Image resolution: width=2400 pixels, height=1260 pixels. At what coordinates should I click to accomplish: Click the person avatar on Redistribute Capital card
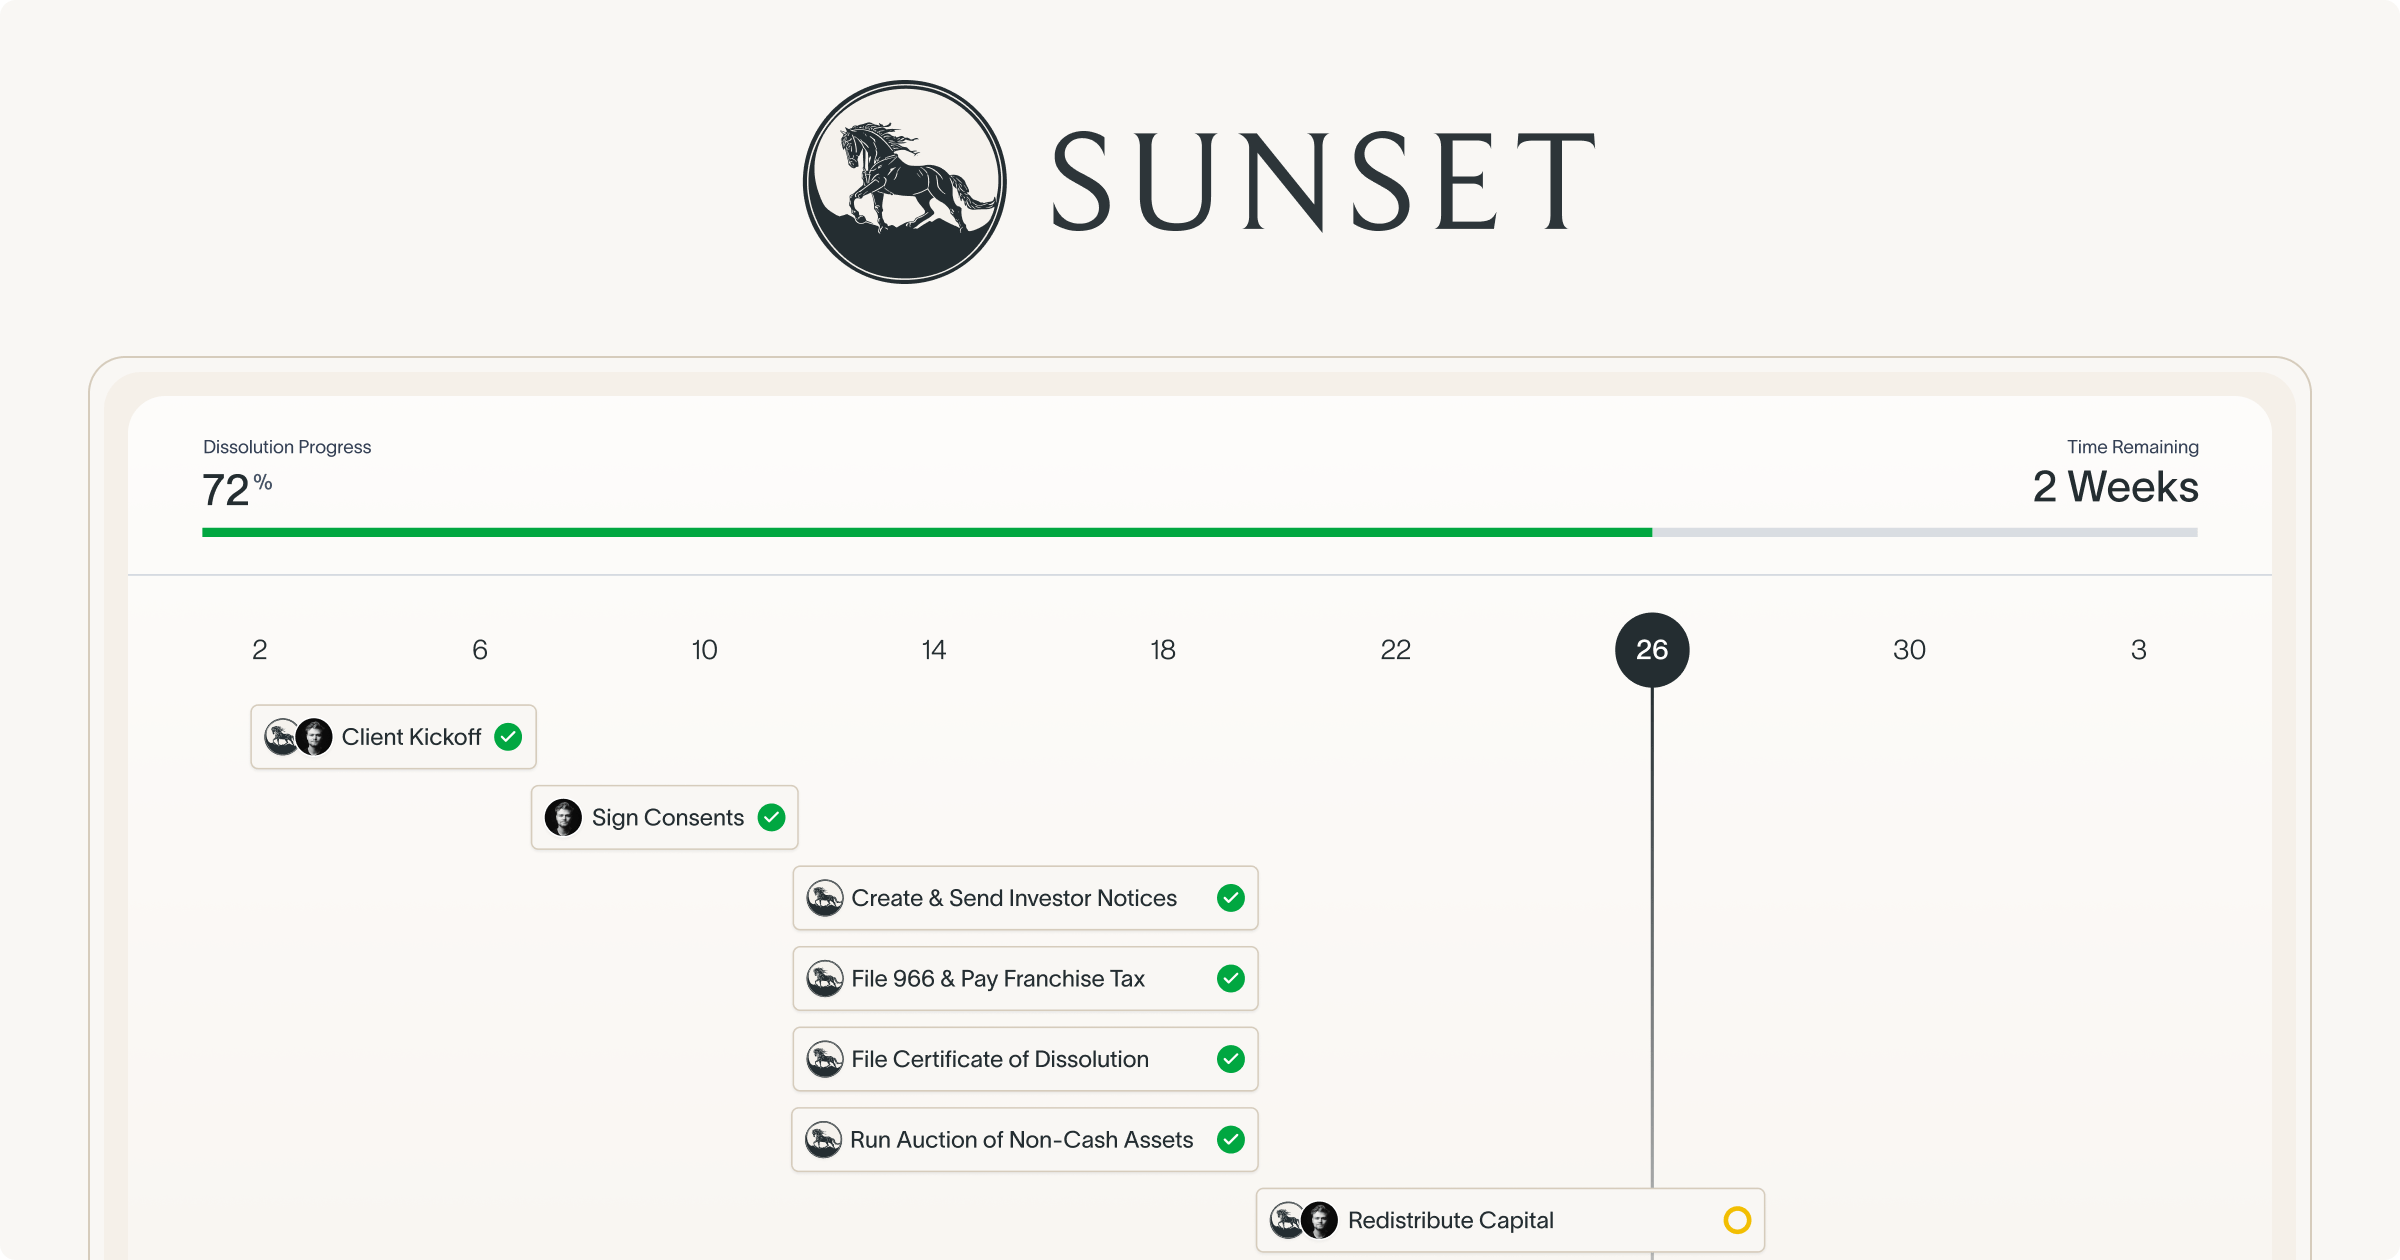coord(1322,1220)
